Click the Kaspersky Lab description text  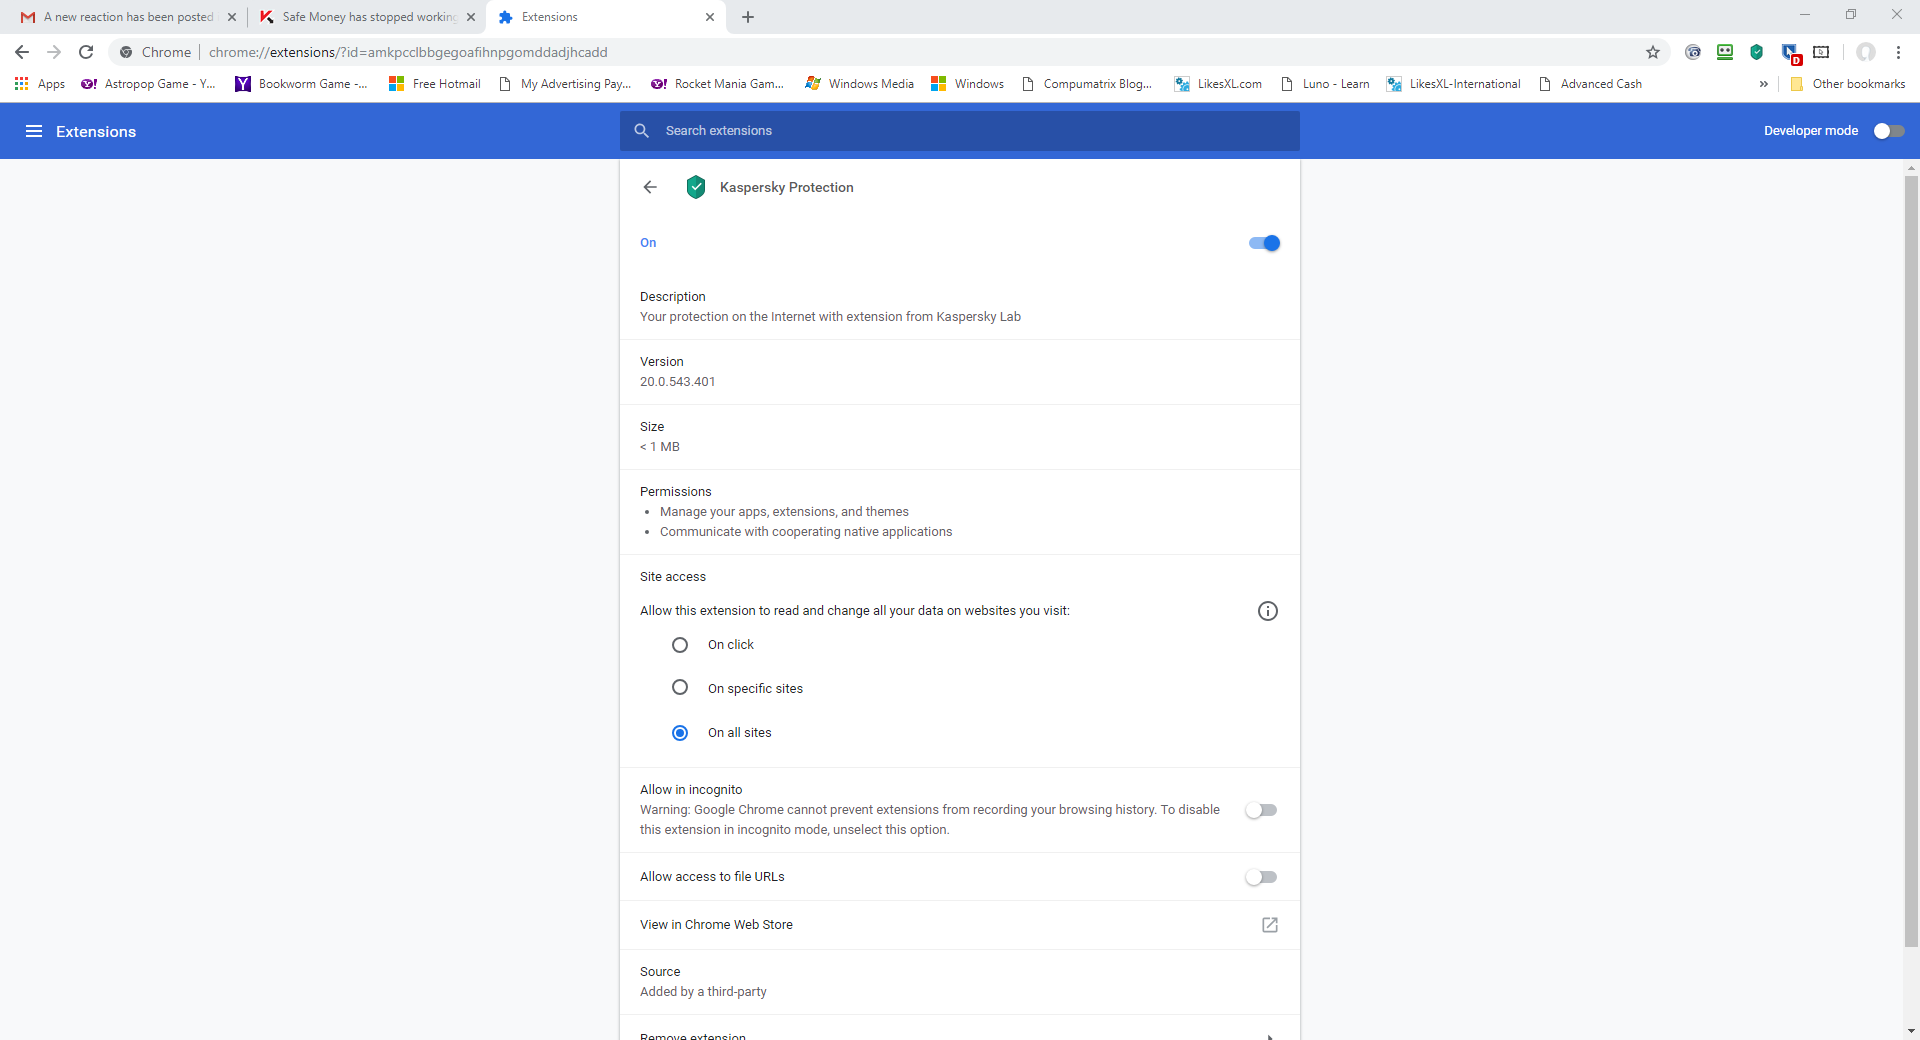[x=830, y=317]
